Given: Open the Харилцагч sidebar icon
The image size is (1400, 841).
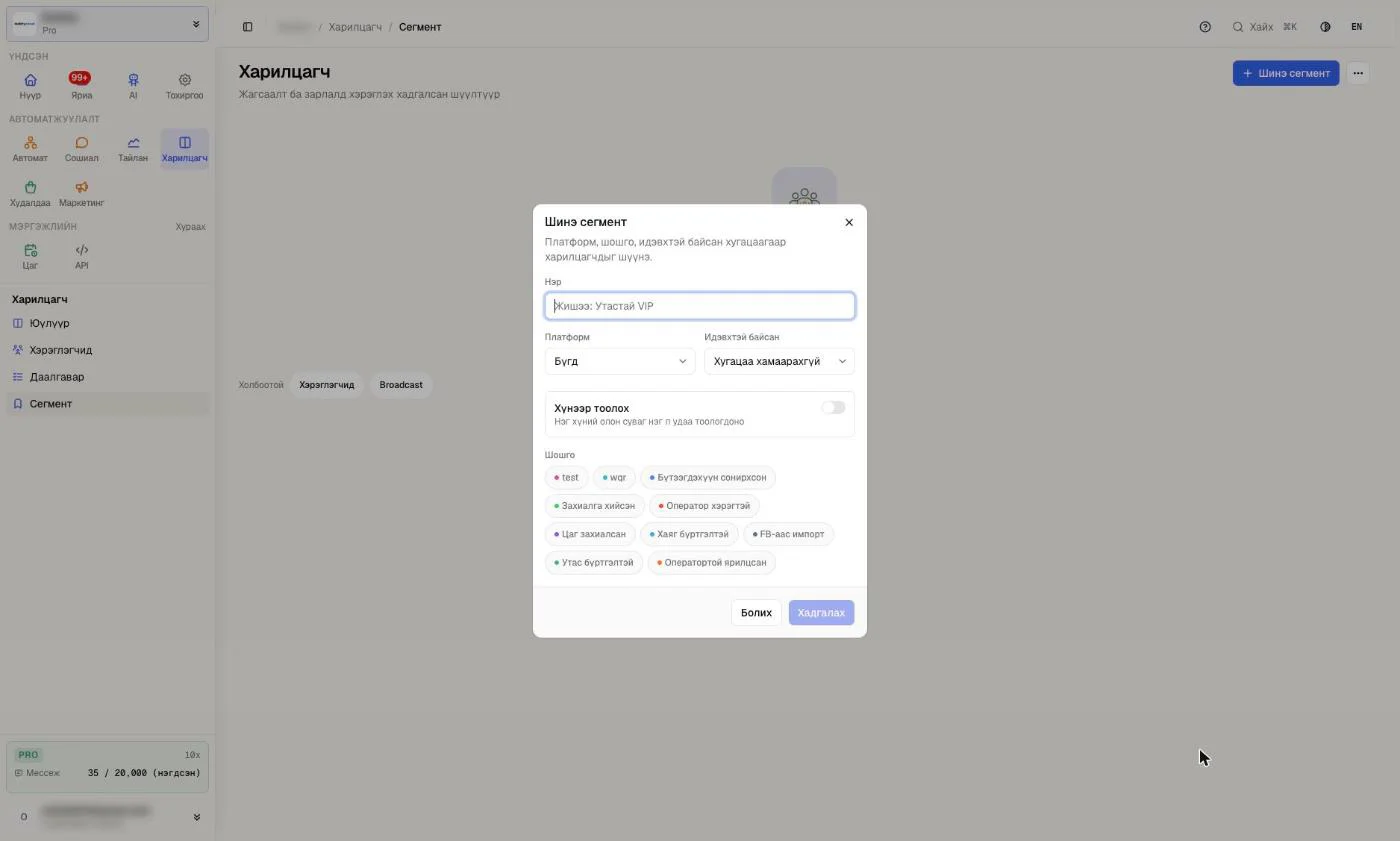Looking at the screenshot, I should [184, 149].
